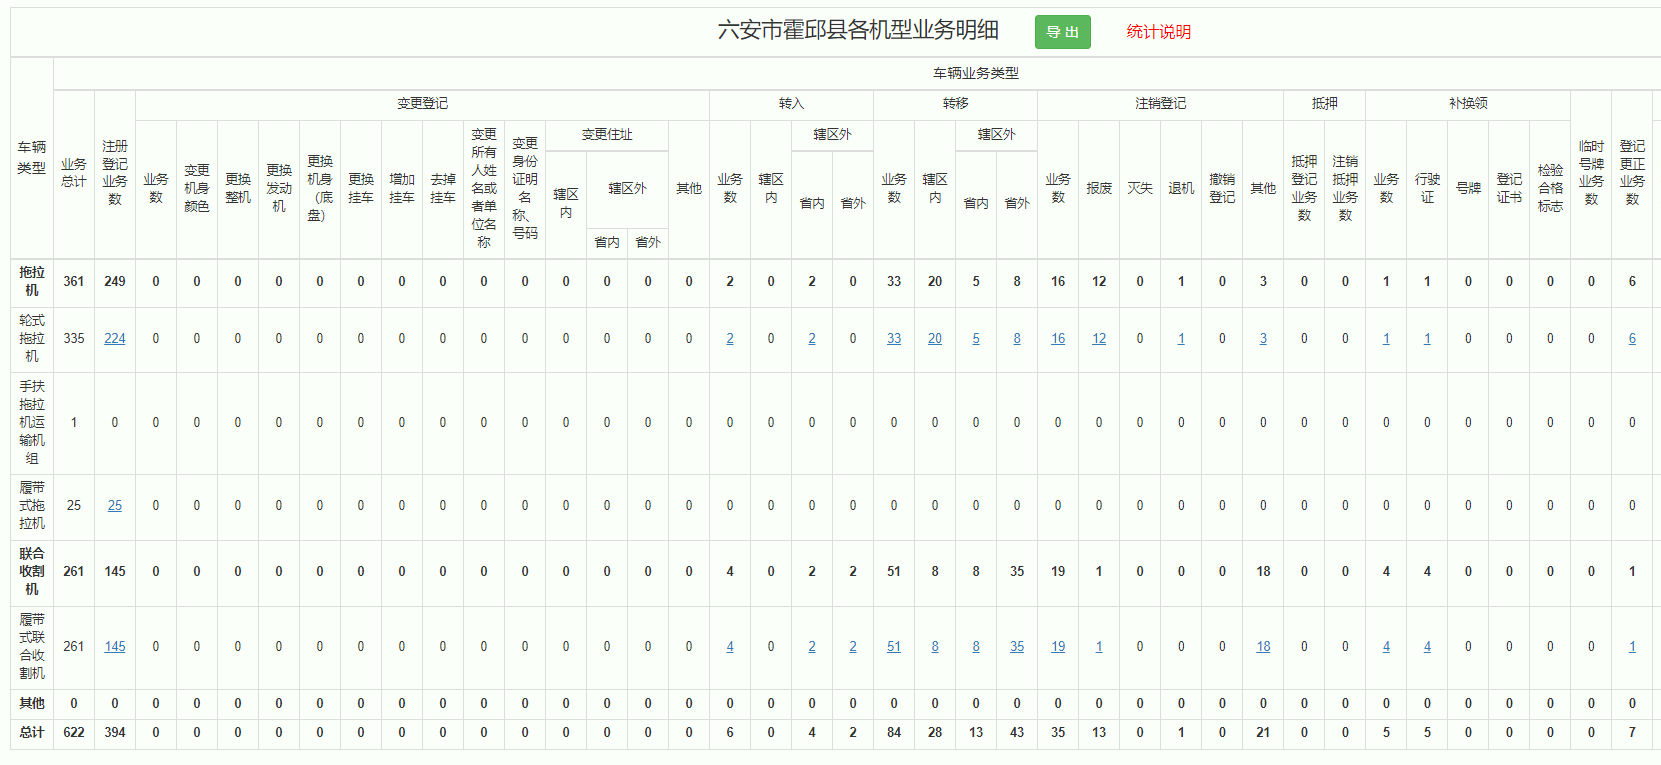Select 转移 辖区内 value 20 for 轮式拖拉机

[935, 339]
